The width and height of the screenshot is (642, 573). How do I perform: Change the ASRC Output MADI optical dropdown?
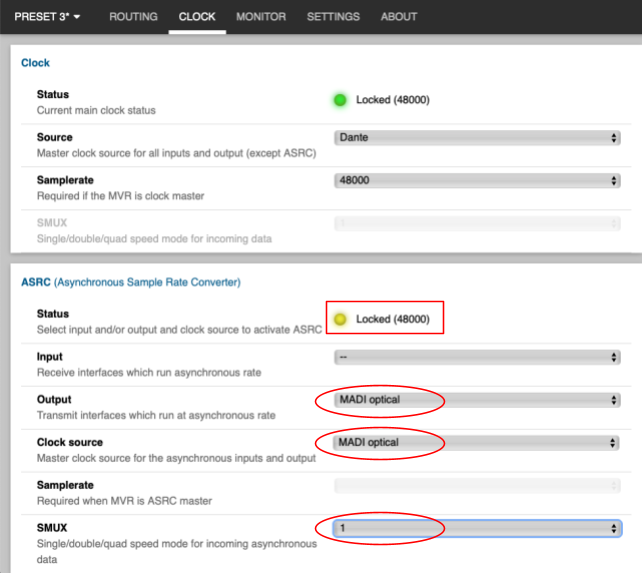(x=477, y=401)
